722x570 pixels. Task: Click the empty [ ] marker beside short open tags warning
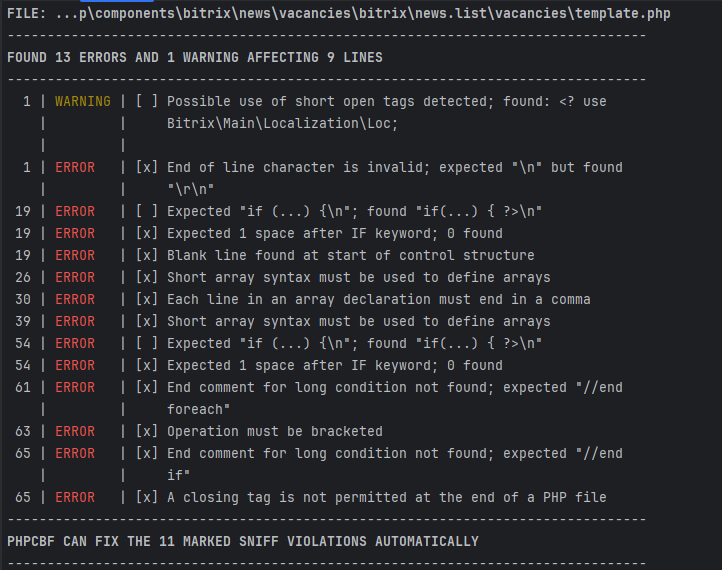point(147,101)
